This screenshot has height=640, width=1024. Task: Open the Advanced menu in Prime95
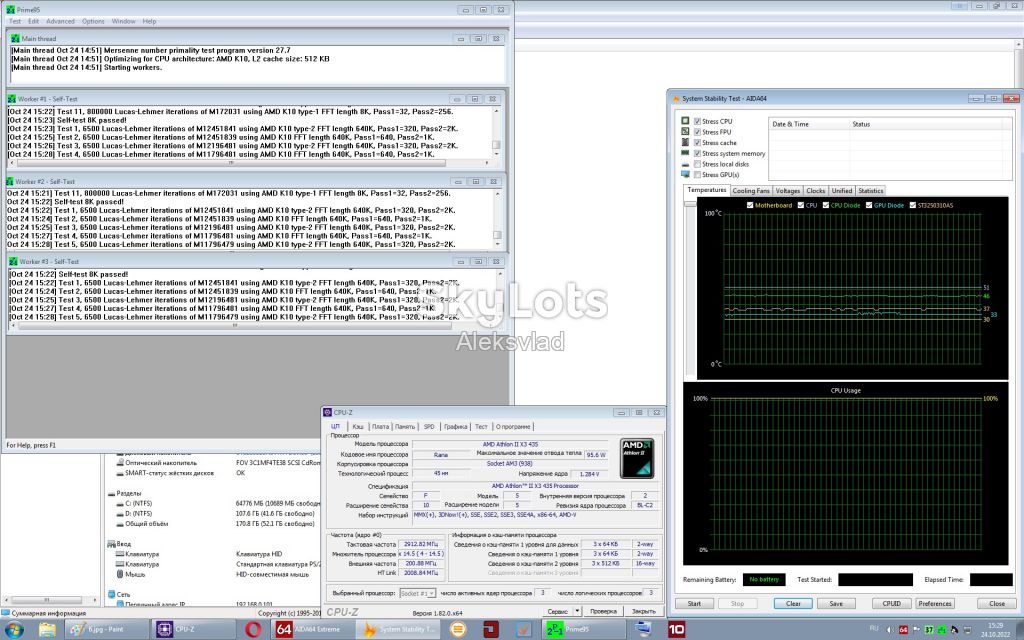[x=60, y=22]
